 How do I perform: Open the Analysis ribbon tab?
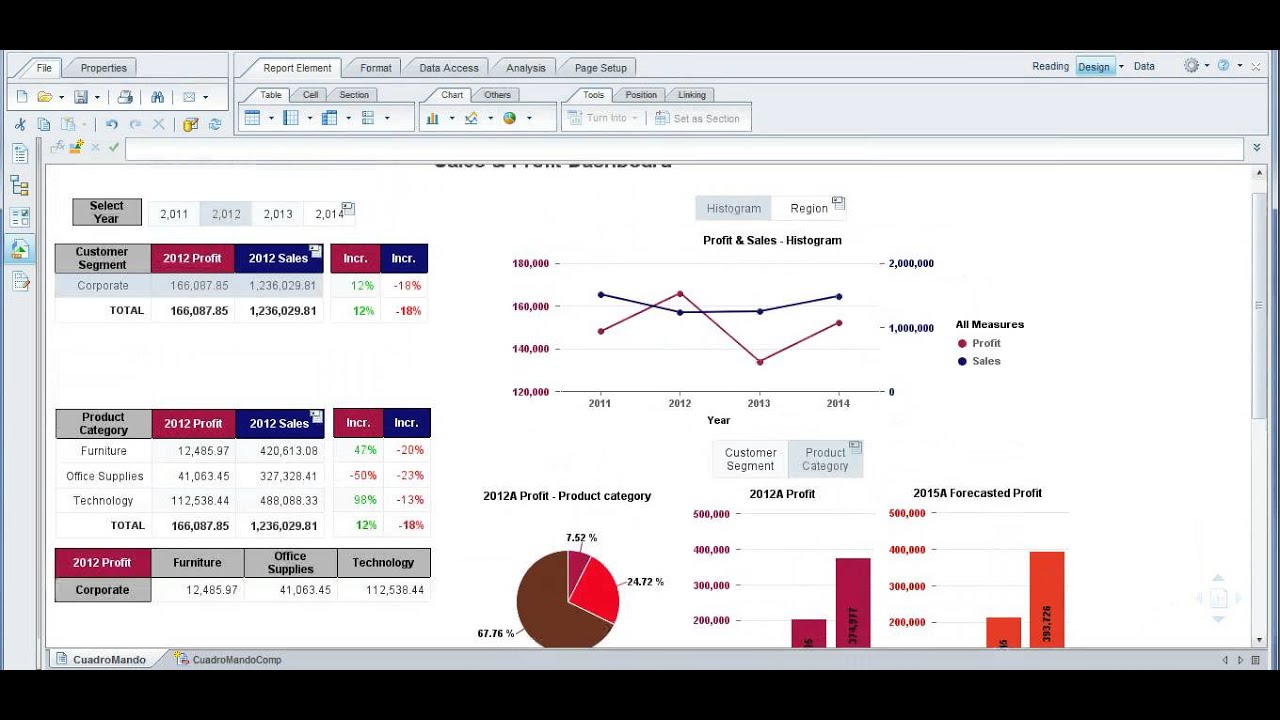[x=526, y=68]
